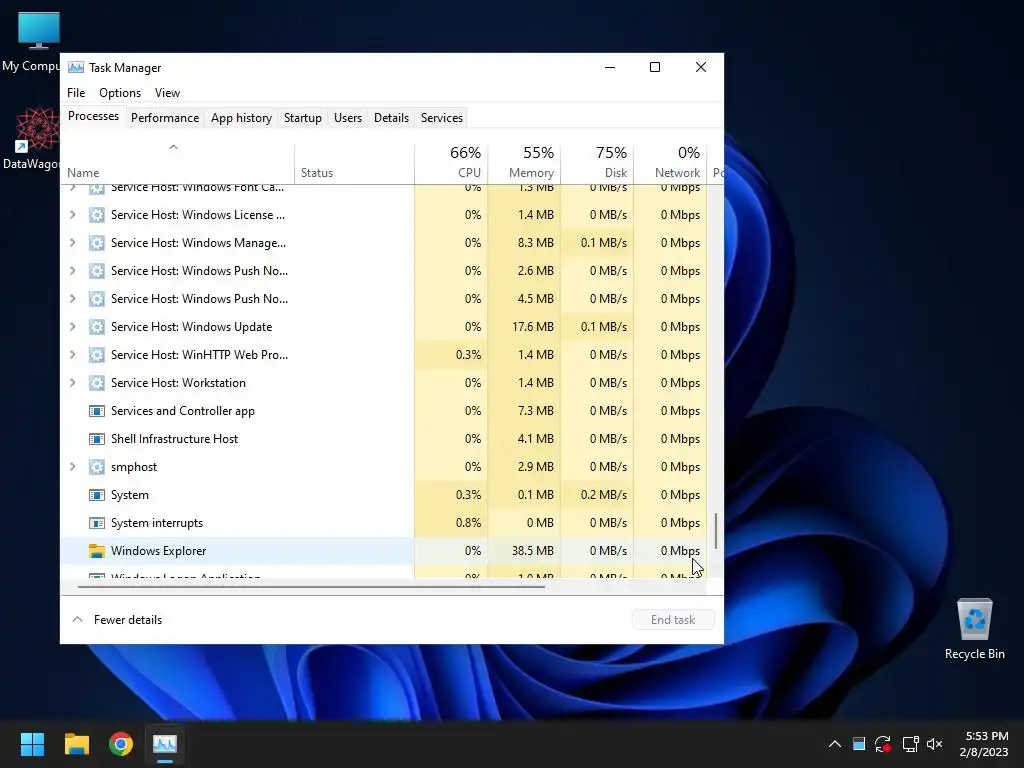Screen dimensions: 1024x768
Task: Click the network tray icon
Action: tap(910, 744)
